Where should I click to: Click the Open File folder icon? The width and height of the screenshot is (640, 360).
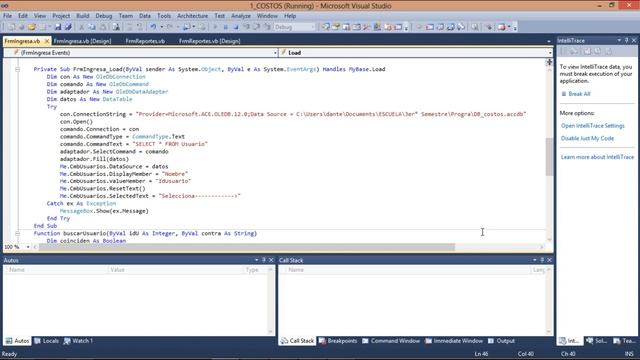[x=32, y=27]
